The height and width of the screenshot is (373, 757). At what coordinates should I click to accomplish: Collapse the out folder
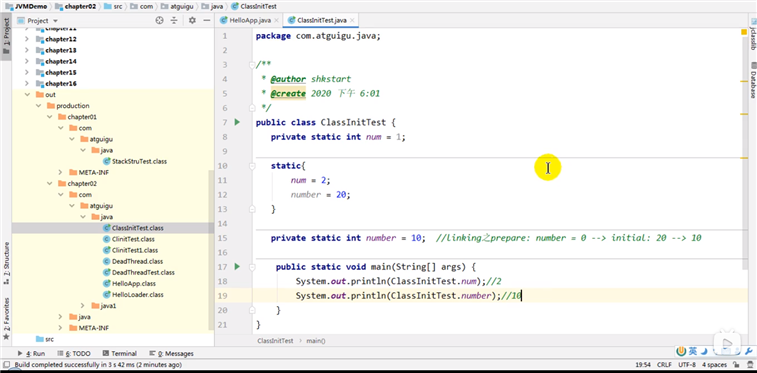click(x=28, y=95)
